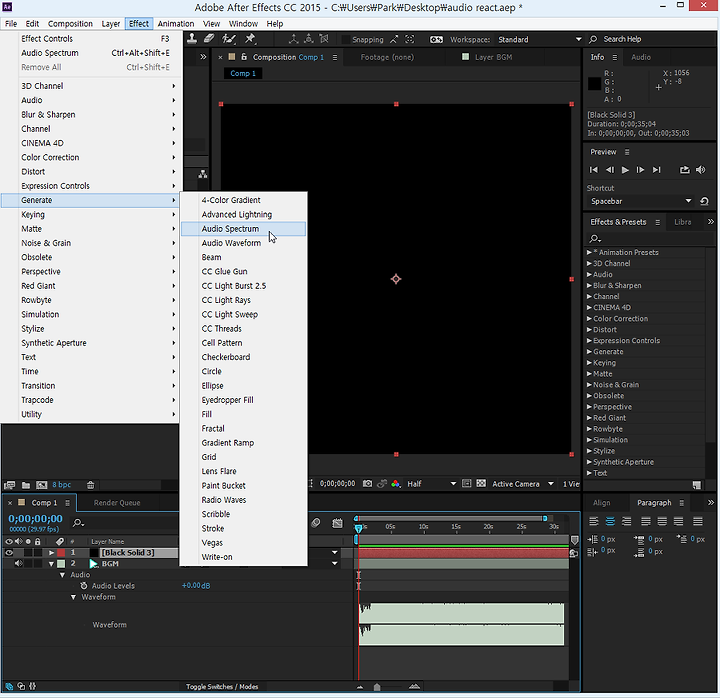Click the left align text icon
Image resolution: width=720 pixels, height=698 pixels.
click(x=594, y=521)
